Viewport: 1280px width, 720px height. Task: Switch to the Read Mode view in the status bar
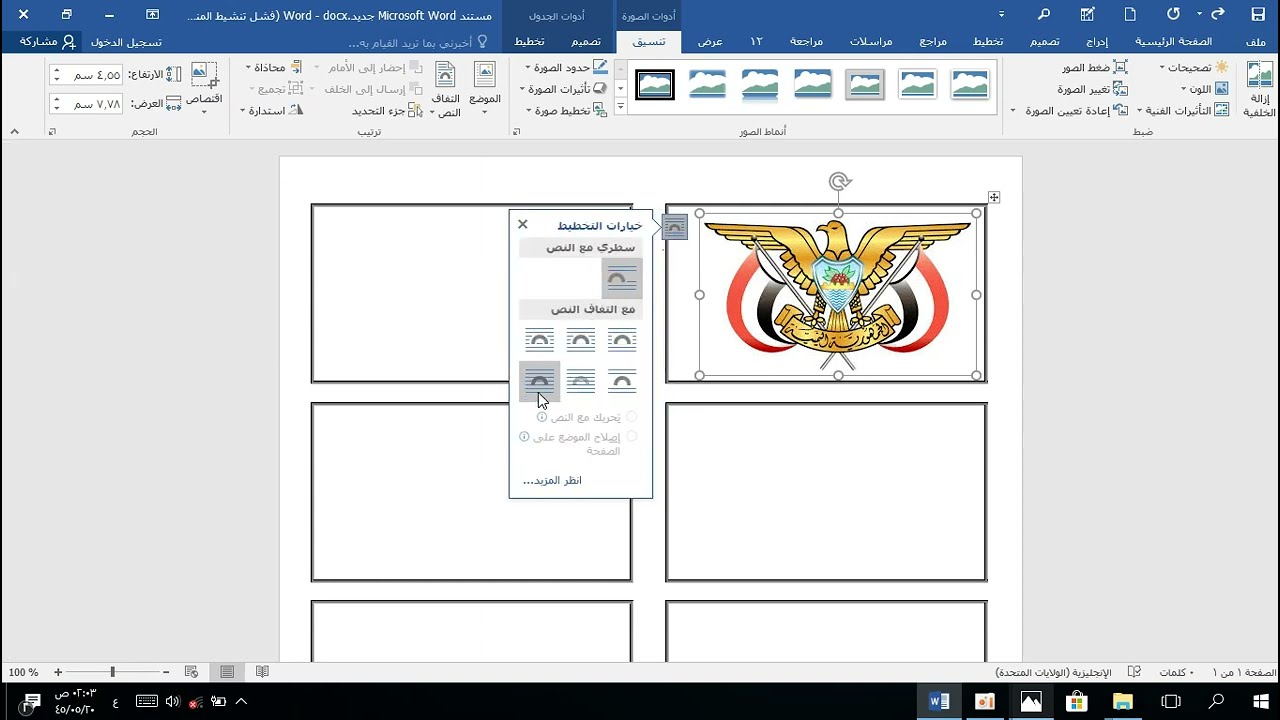262,672
